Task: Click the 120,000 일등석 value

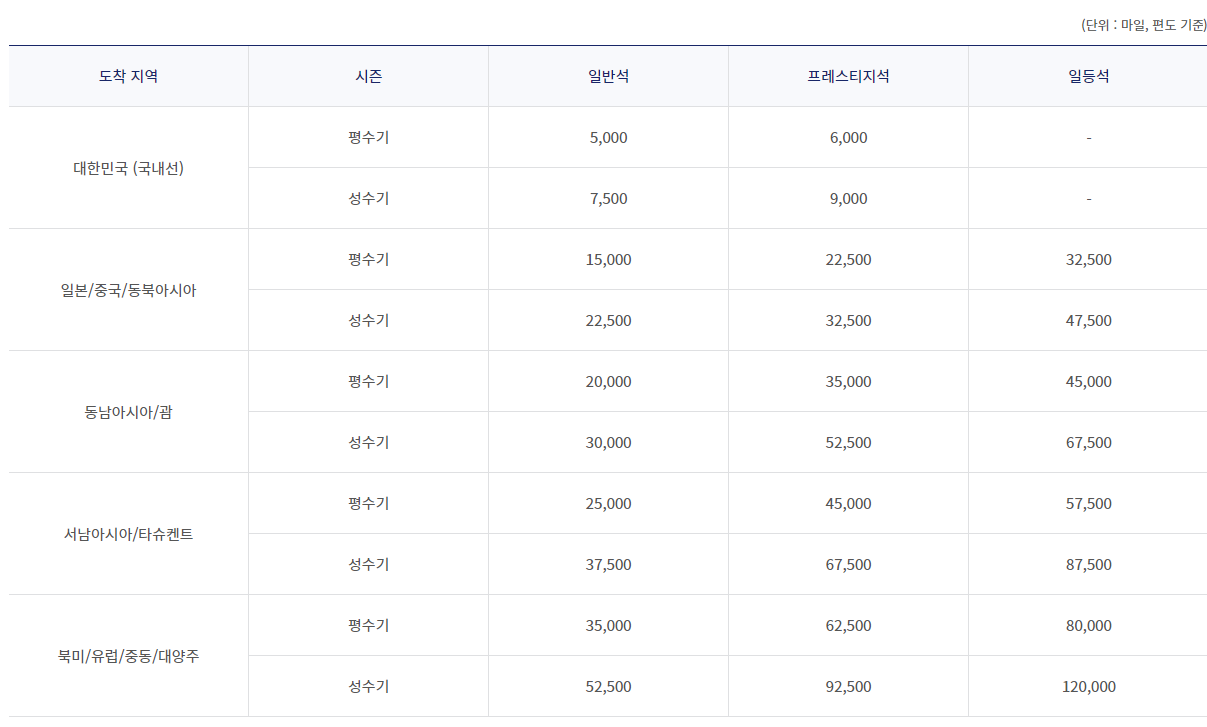Action: 1088,687
